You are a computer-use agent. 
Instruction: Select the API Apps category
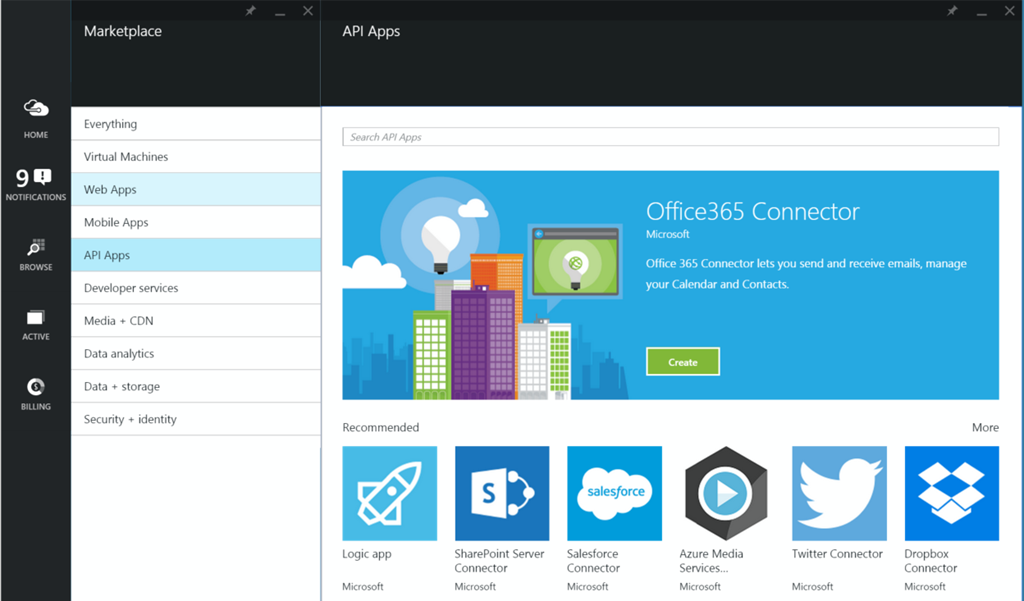[x=196, y=255]
